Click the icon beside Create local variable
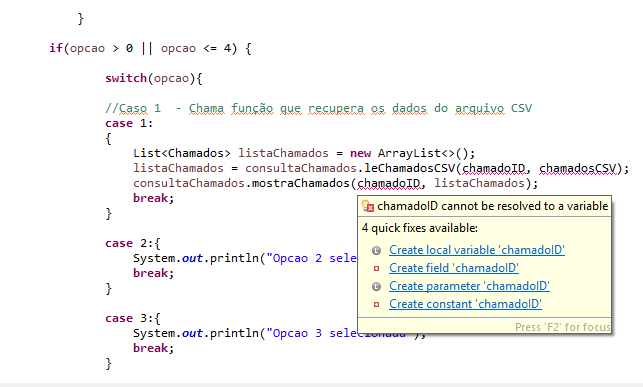This screenshot has width=643, height=387. [x=376, y=250]
